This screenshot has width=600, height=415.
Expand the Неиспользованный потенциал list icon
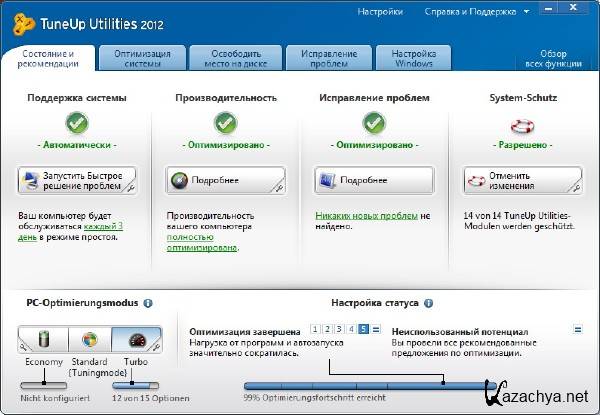[578, 329]
